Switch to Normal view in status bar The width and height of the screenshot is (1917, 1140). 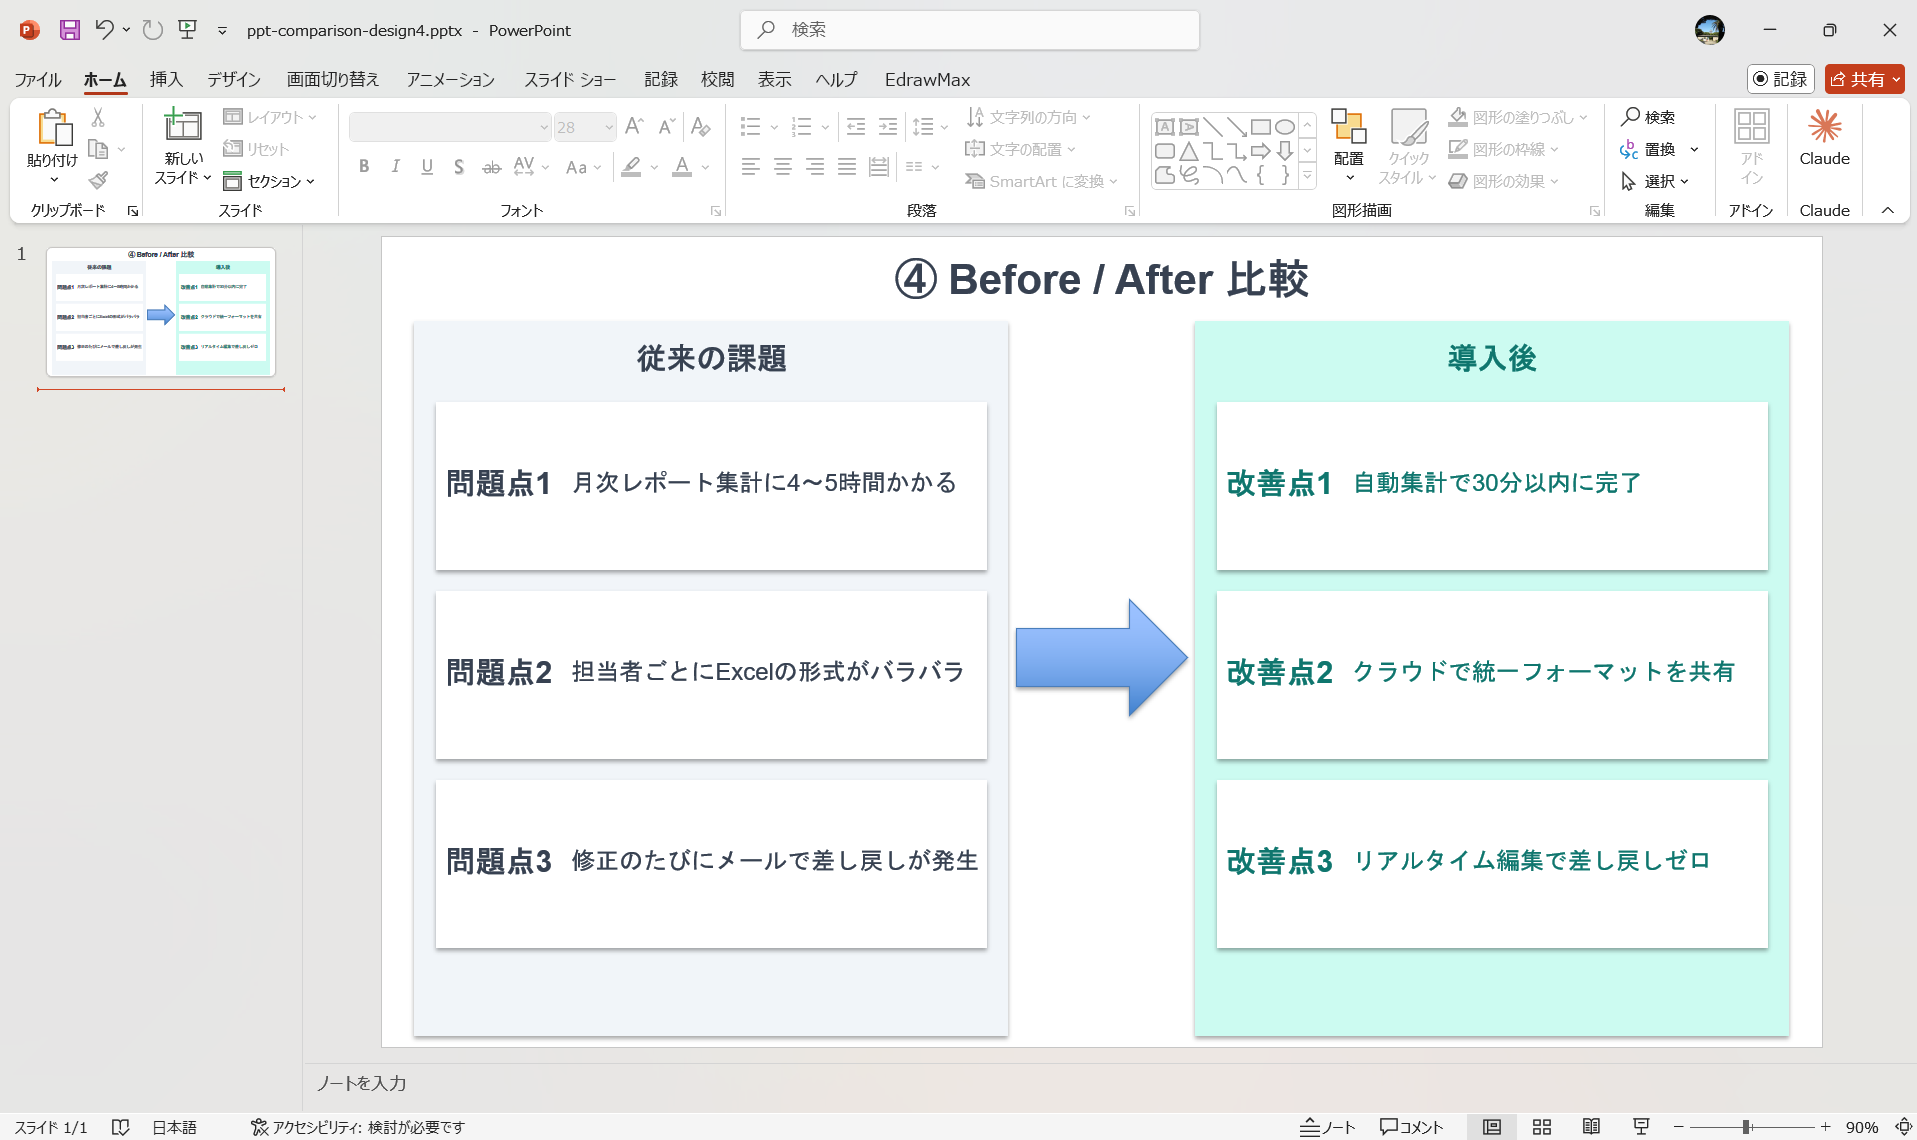pyautogui.click(x=1492, y=1127)
